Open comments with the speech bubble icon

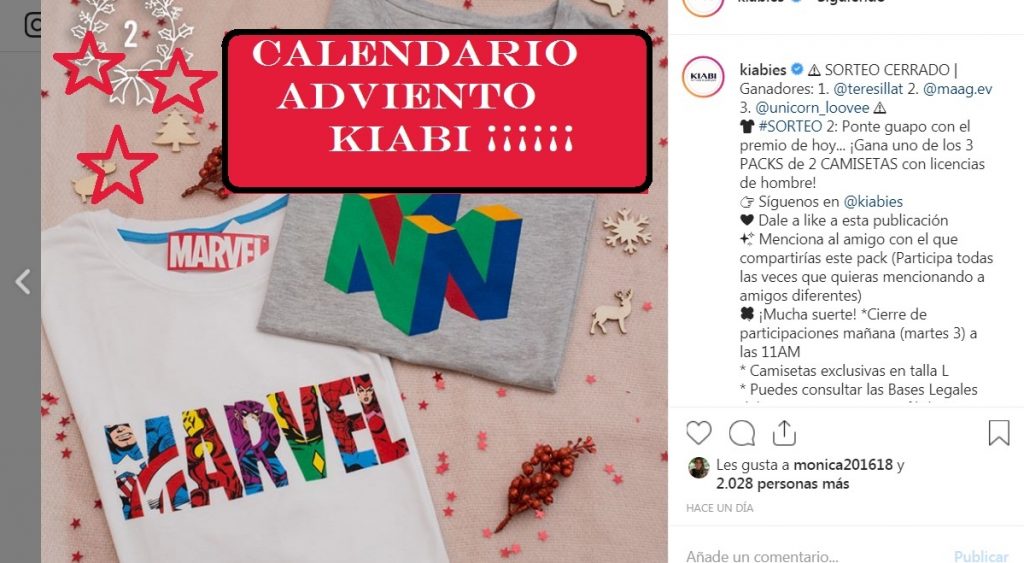(x=742, y=433)
